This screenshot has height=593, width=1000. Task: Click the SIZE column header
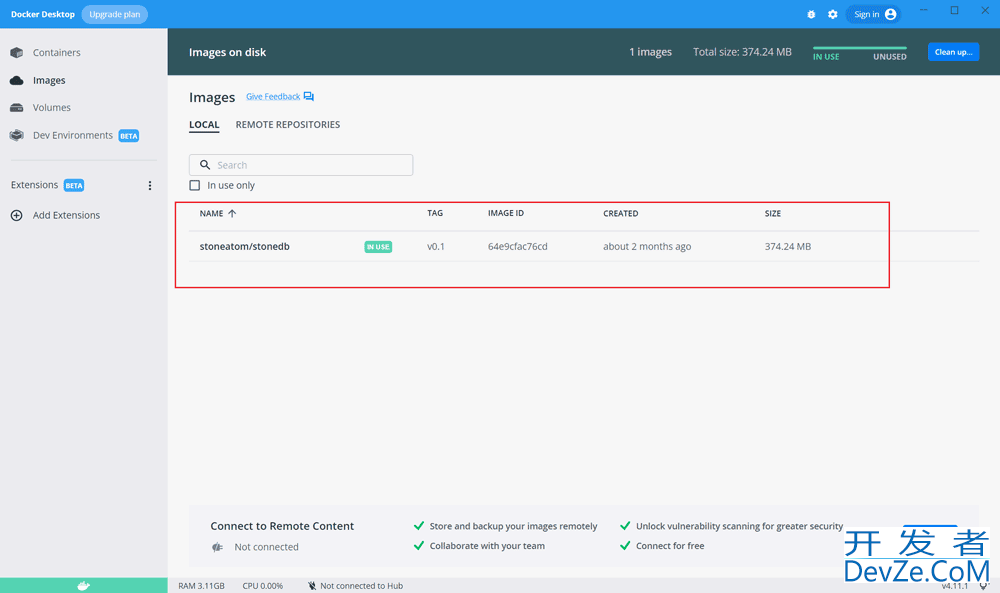click(773, 214)
